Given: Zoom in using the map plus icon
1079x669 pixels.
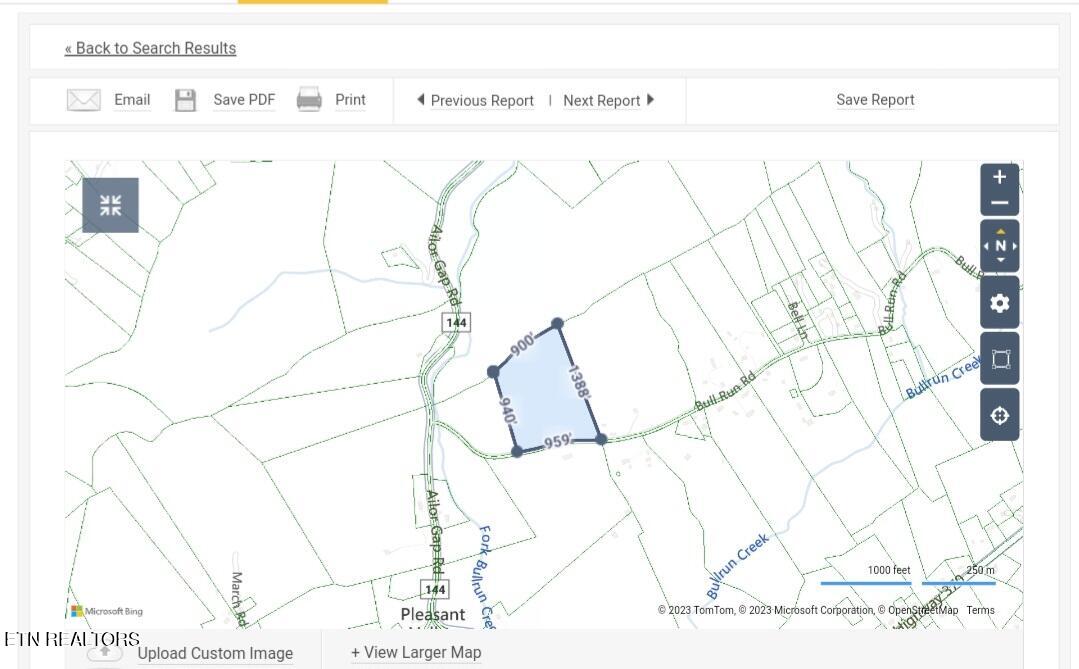Looking at the screenshot, I should point(999,176).
